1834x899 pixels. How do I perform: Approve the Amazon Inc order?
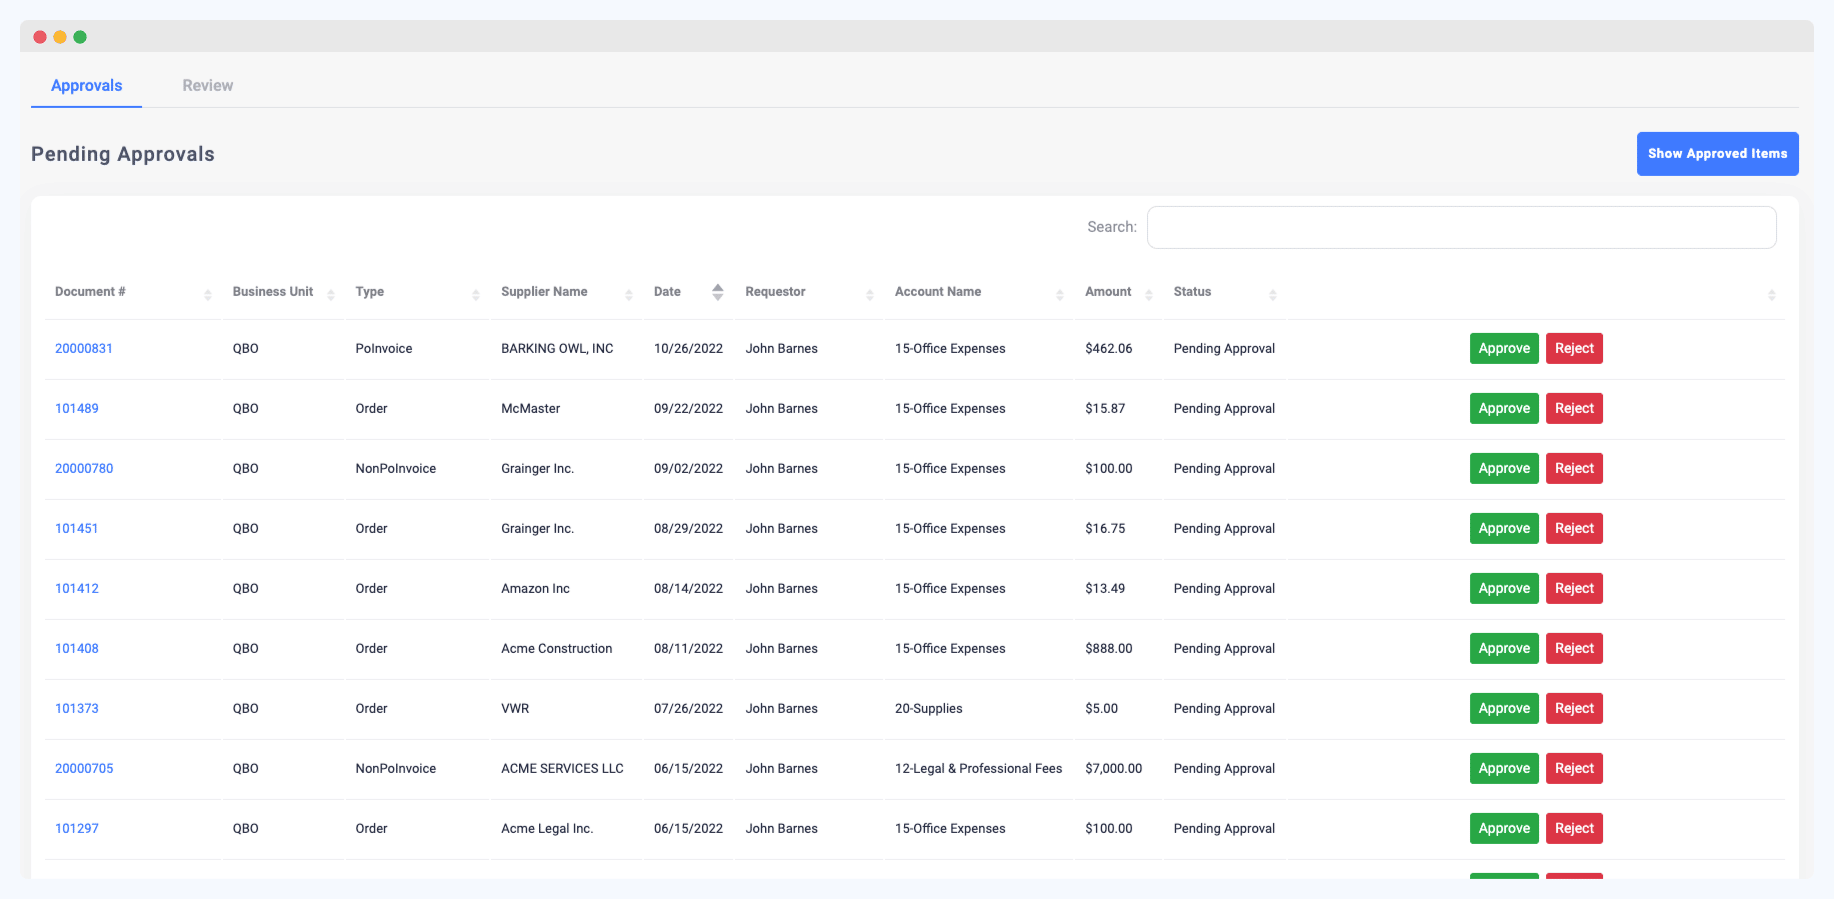pos(1504,589)
